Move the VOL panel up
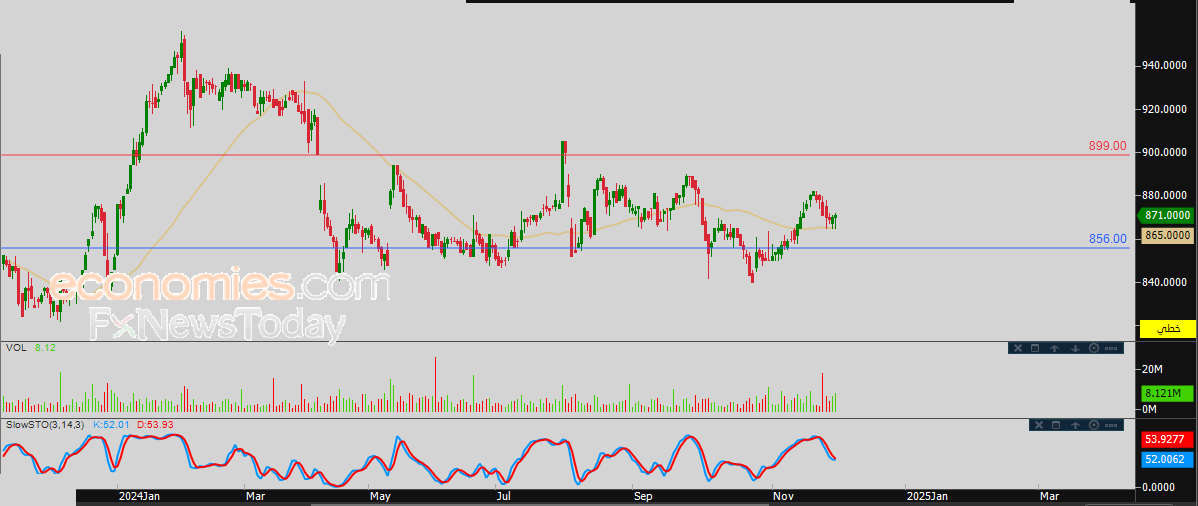Screen dimensions: 1198x506 pyautogui.click(x=1054, y=348)
